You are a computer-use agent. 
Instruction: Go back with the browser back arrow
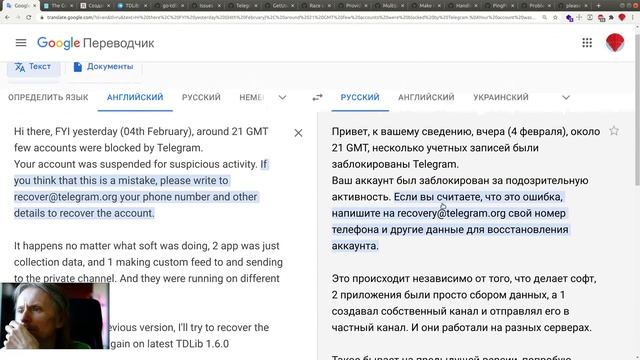(7, 17)
